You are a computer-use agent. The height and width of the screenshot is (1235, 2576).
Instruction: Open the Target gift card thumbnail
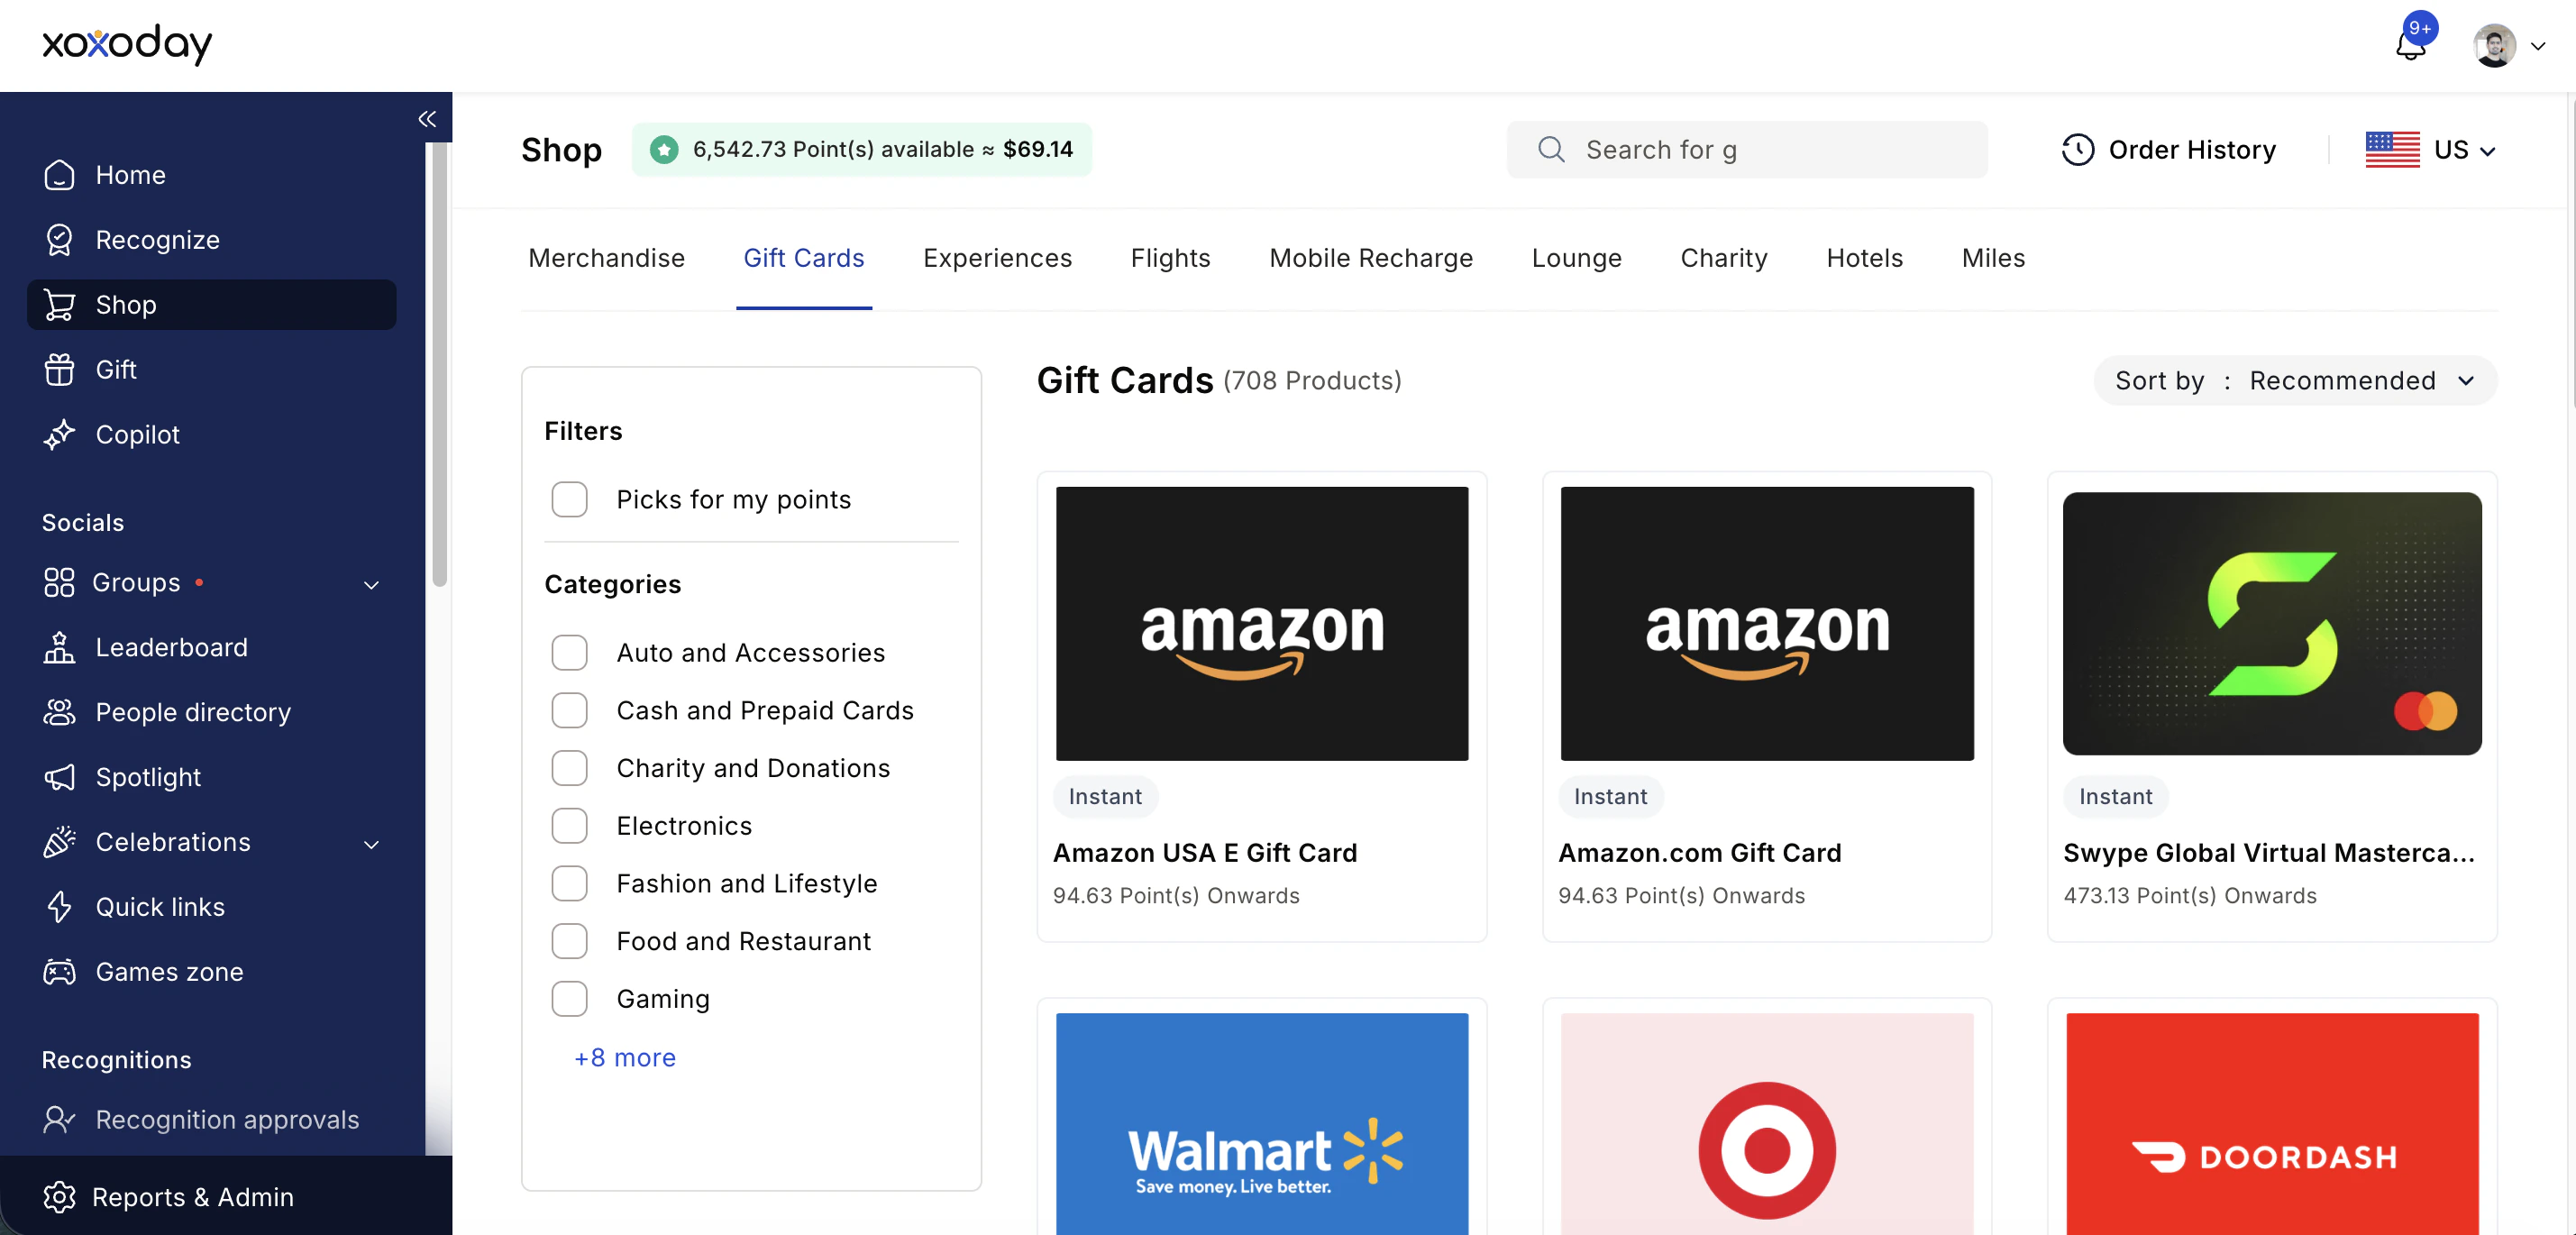tap(1766, 1123)
